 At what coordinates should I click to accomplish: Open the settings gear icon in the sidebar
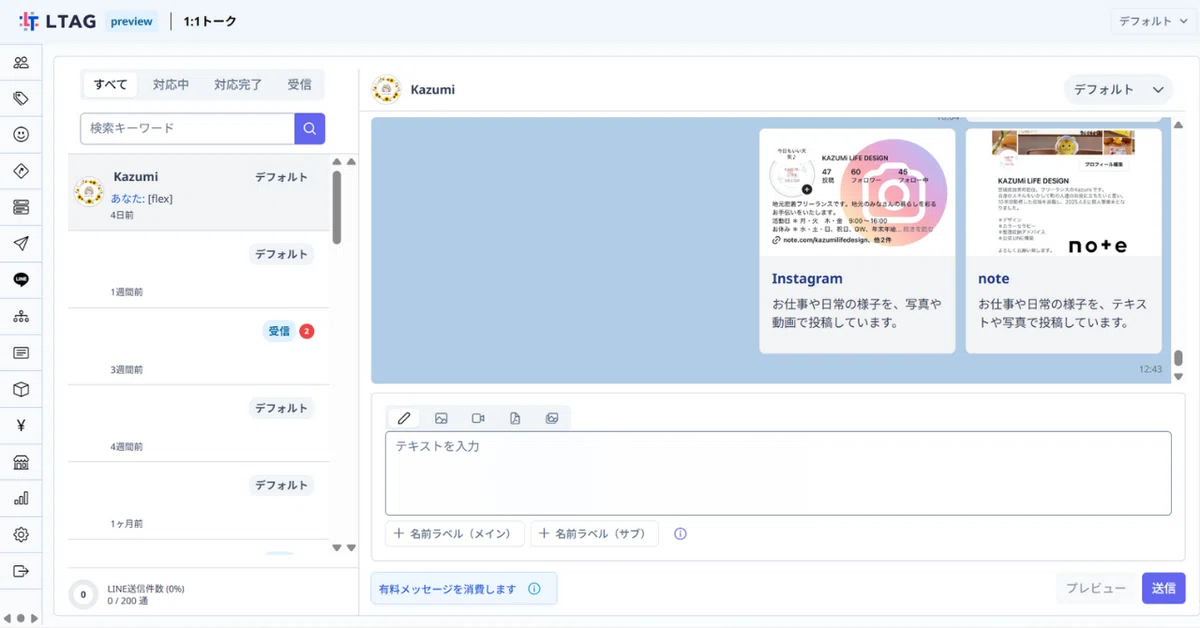[21, 535]
